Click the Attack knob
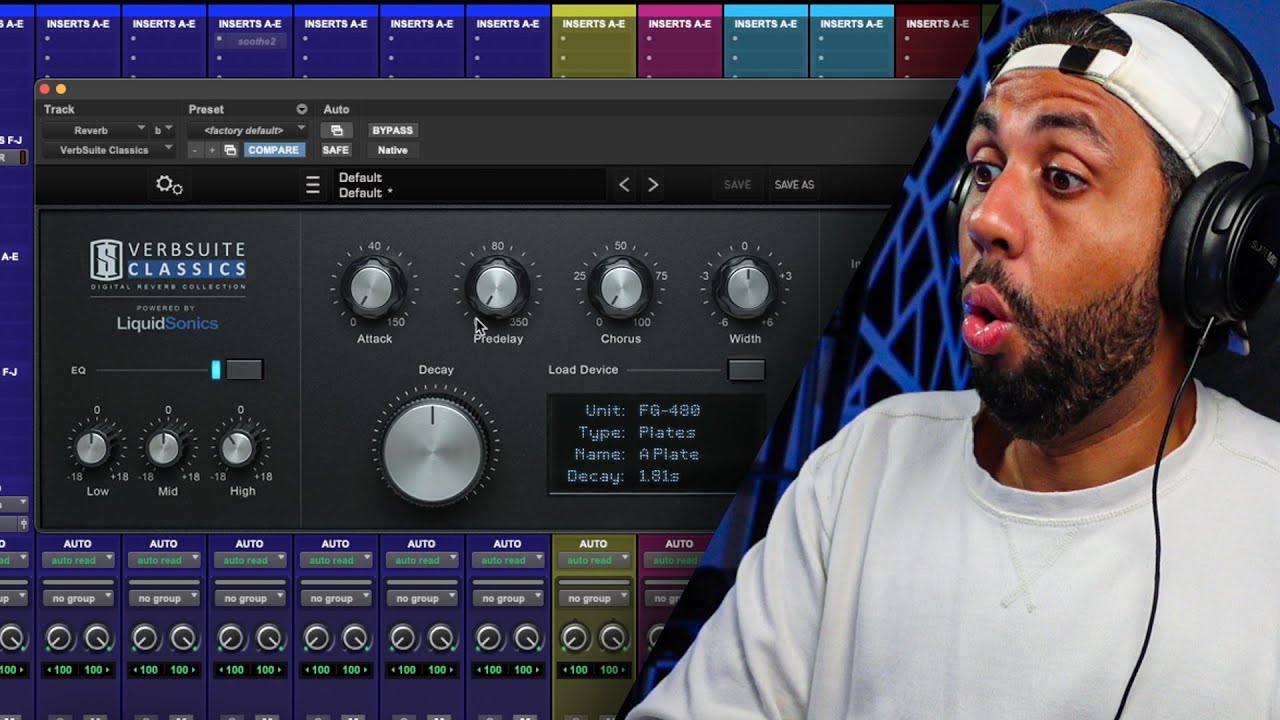1280x720 pixels. coord(373,287)
